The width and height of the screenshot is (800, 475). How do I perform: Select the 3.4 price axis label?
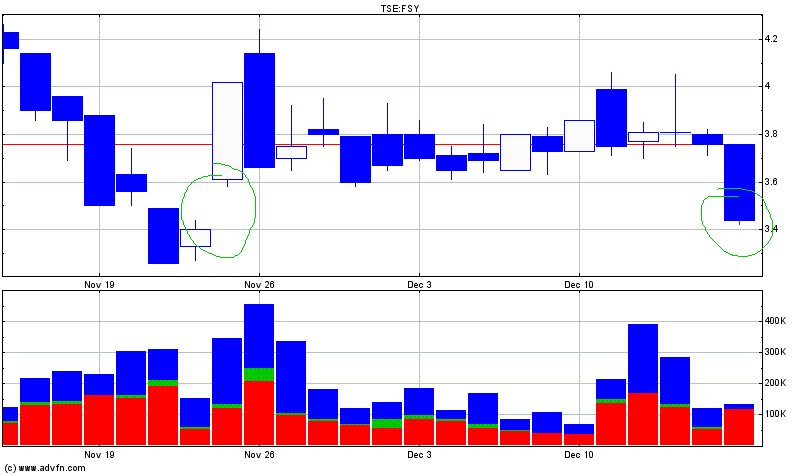pyautogui.click(x=771, y=229)
